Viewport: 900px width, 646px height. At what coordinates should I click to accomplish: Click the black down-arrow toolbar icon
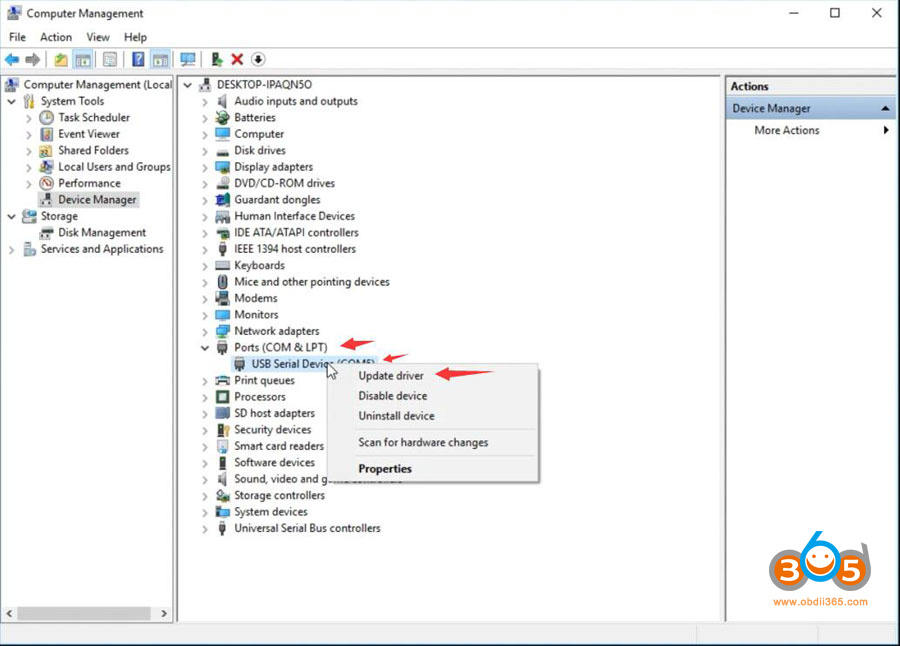[x=258, y=60]
